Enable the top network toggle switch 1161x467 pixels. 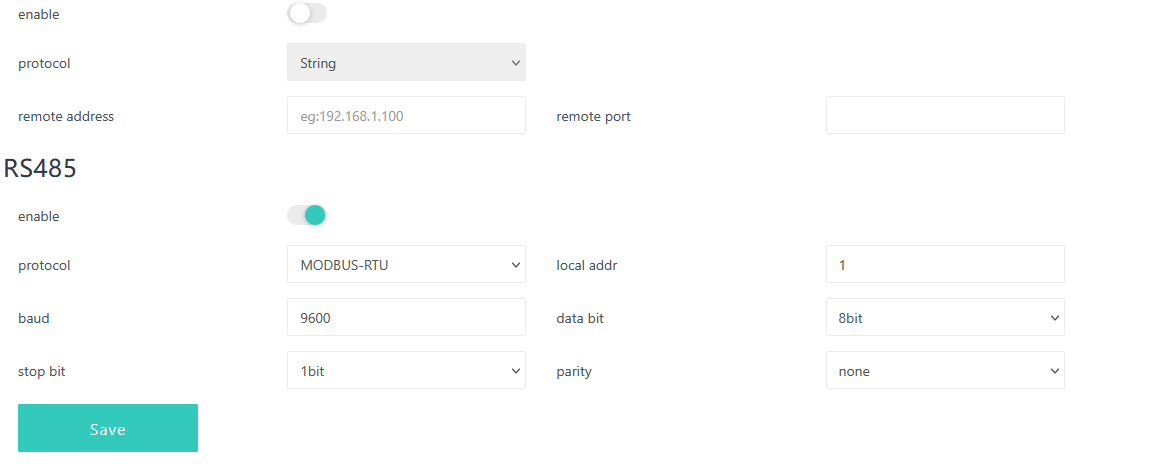coord(307,13)
